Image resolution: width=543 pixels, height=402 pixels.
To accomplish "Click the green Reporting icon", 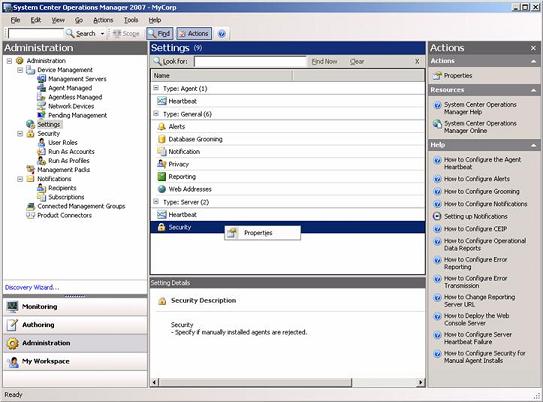I will coord(162,177).
